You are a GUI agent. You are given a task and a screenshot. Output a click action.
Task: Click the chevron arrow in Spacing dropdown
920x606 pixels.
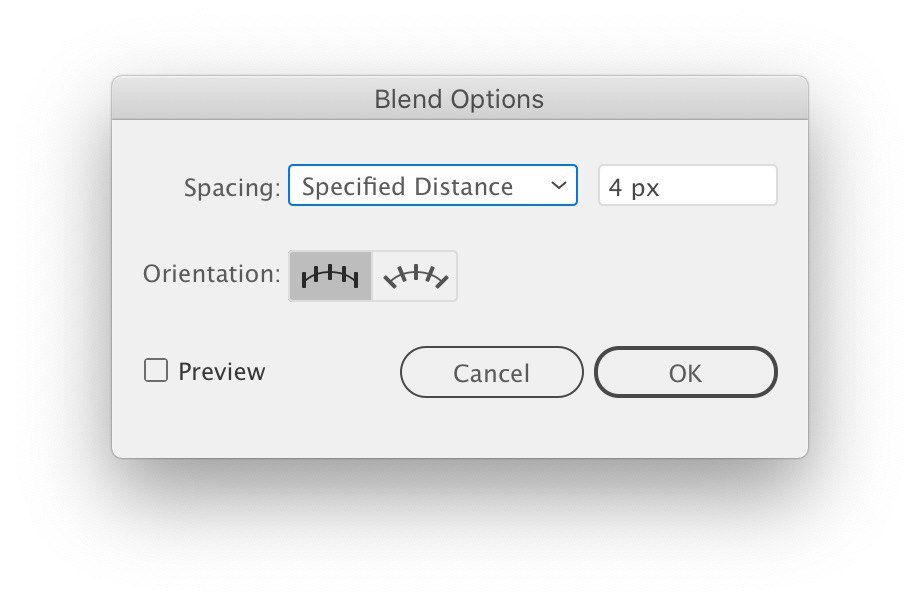(559, 185)
